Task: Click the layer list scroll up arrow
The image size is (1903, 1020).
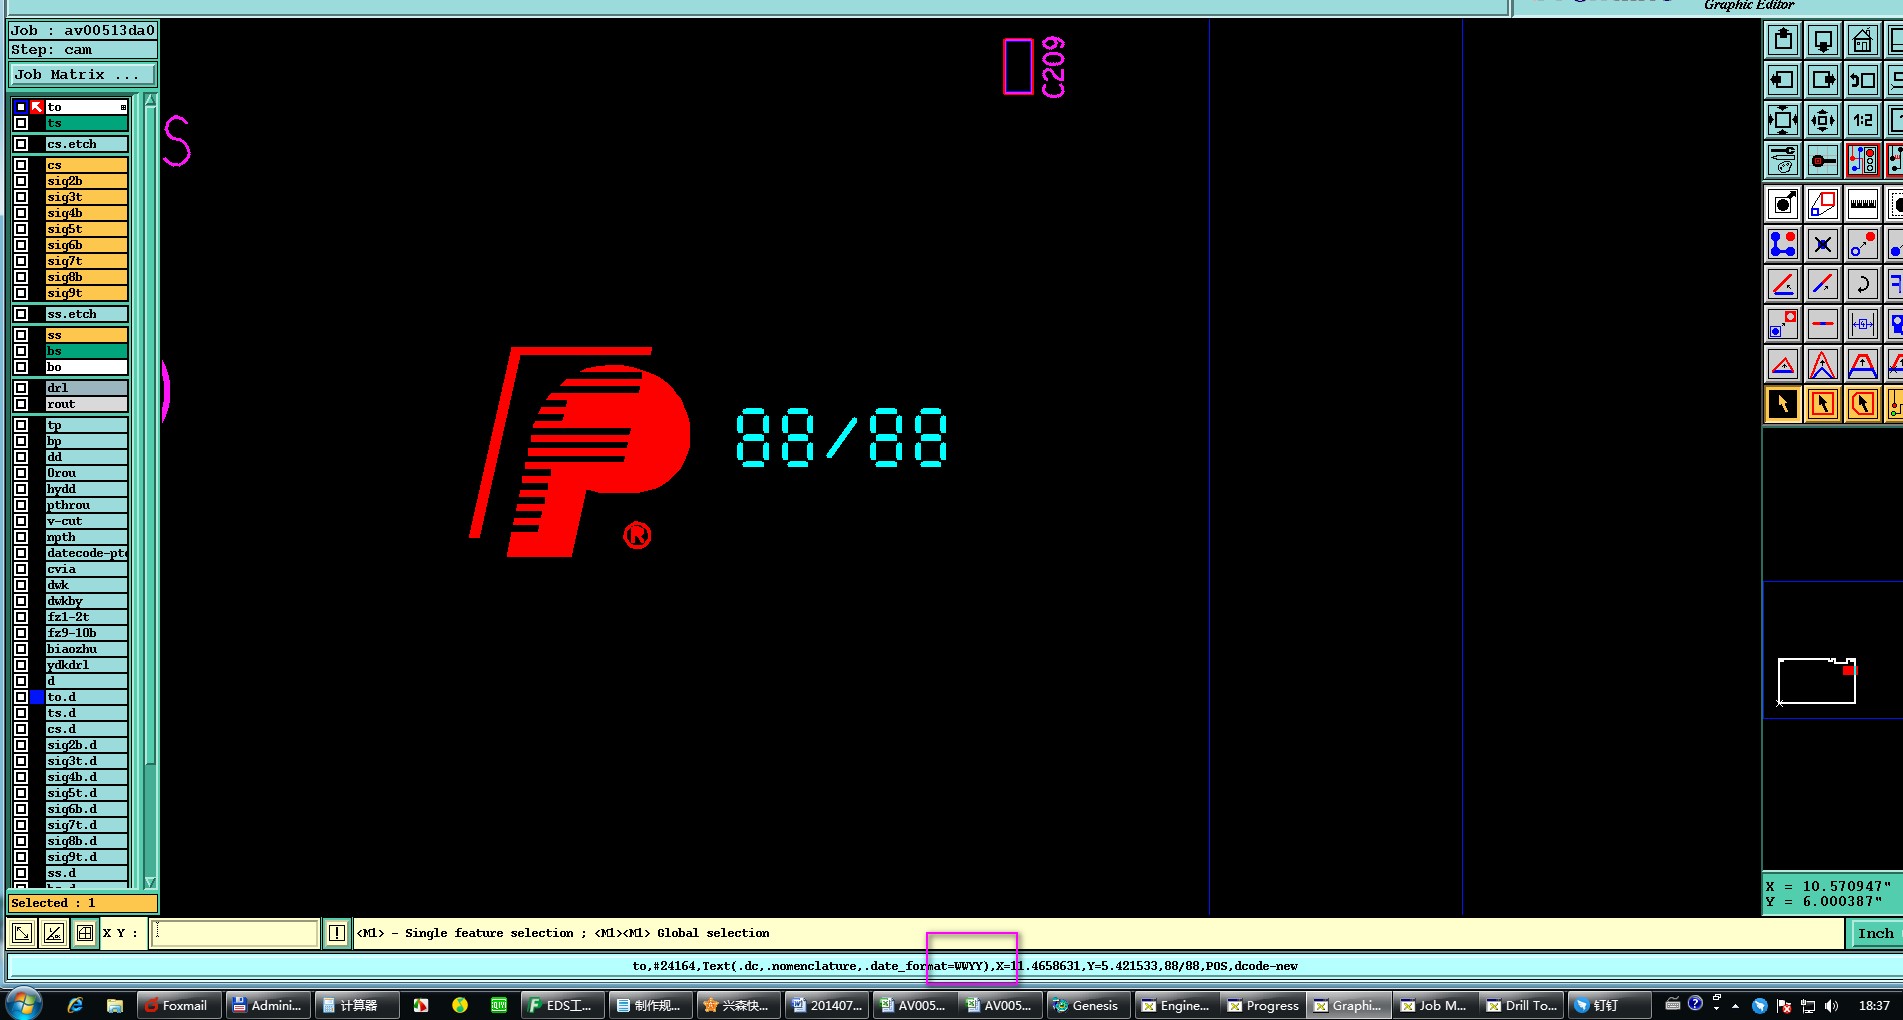Action: coord(151,100)
